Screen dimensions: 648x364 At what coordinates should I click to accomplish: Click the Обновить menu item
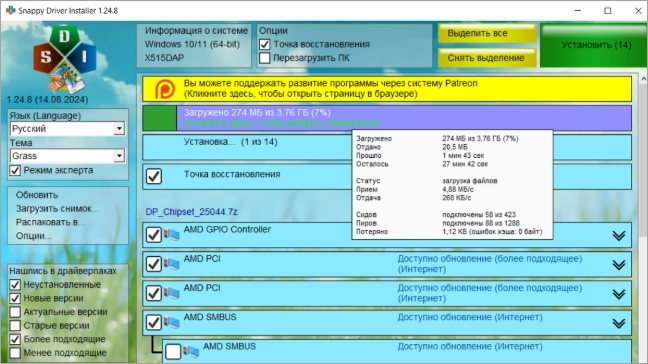pos(37,195)
